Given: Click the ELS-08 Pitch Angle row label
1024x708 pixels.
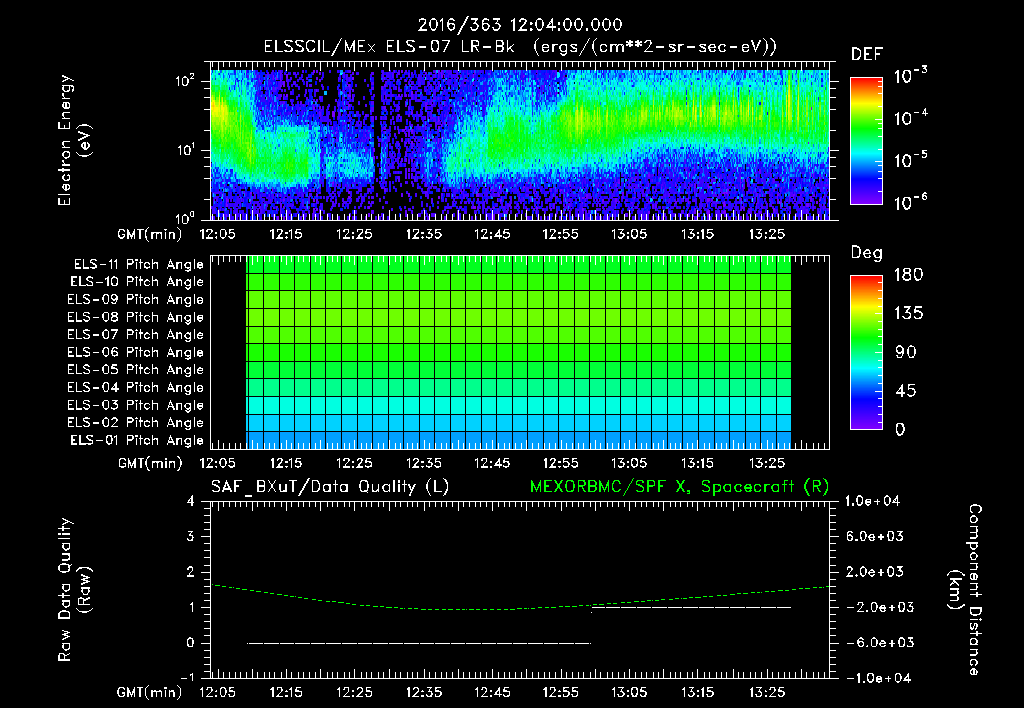Looking at the screenshot, I should coord(136,317).
